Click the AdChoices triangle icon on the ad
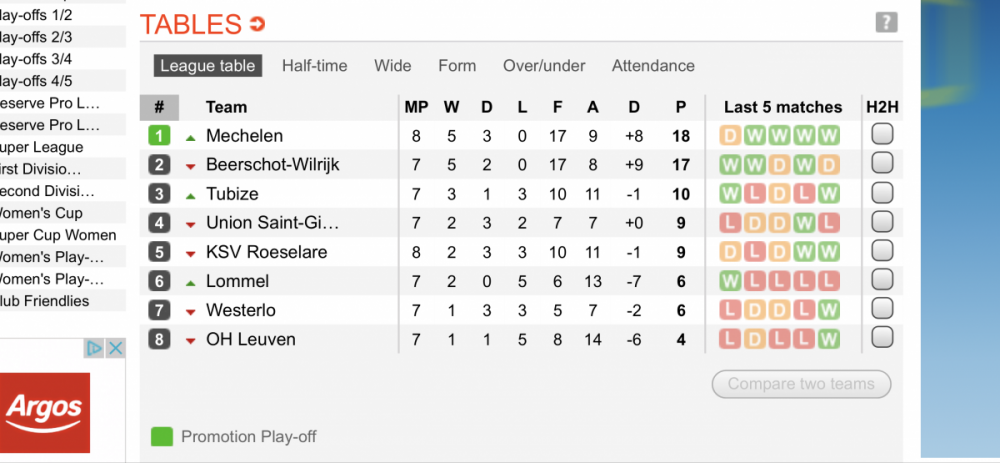This screenshot has width=1000, height=463. pos(94,348)
